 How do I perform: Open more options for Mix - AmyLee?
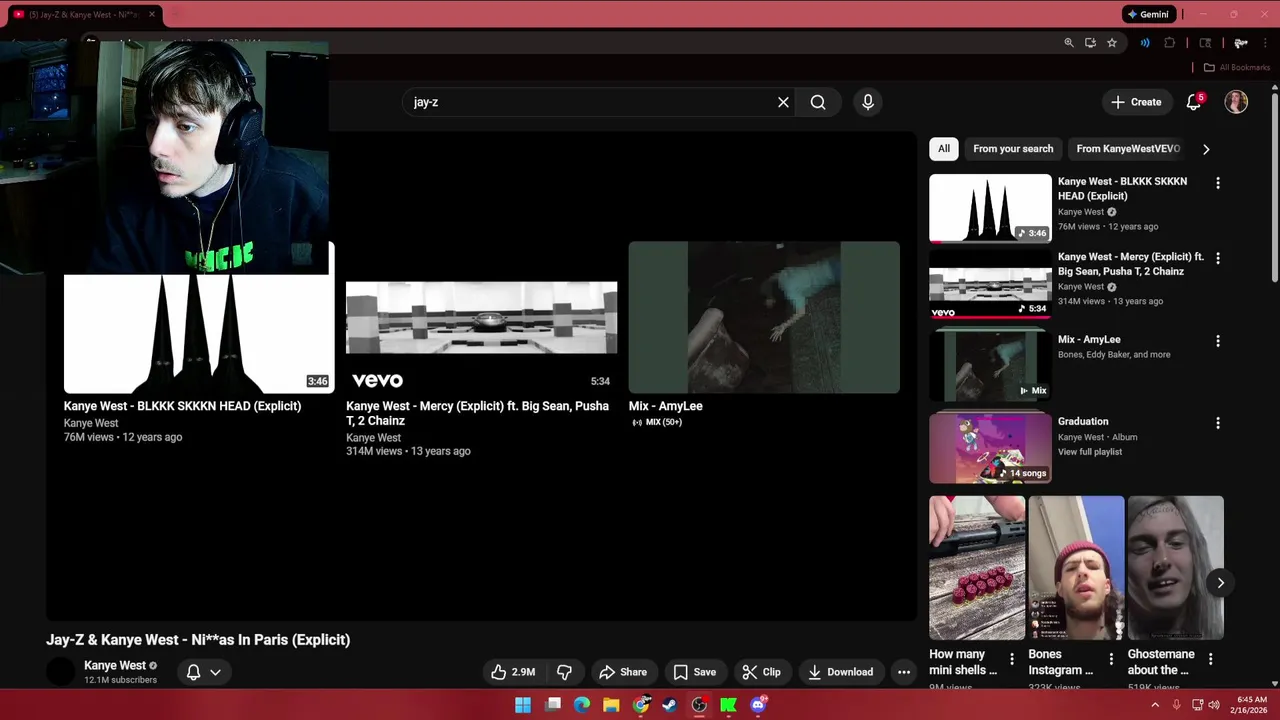(1218, 341)
